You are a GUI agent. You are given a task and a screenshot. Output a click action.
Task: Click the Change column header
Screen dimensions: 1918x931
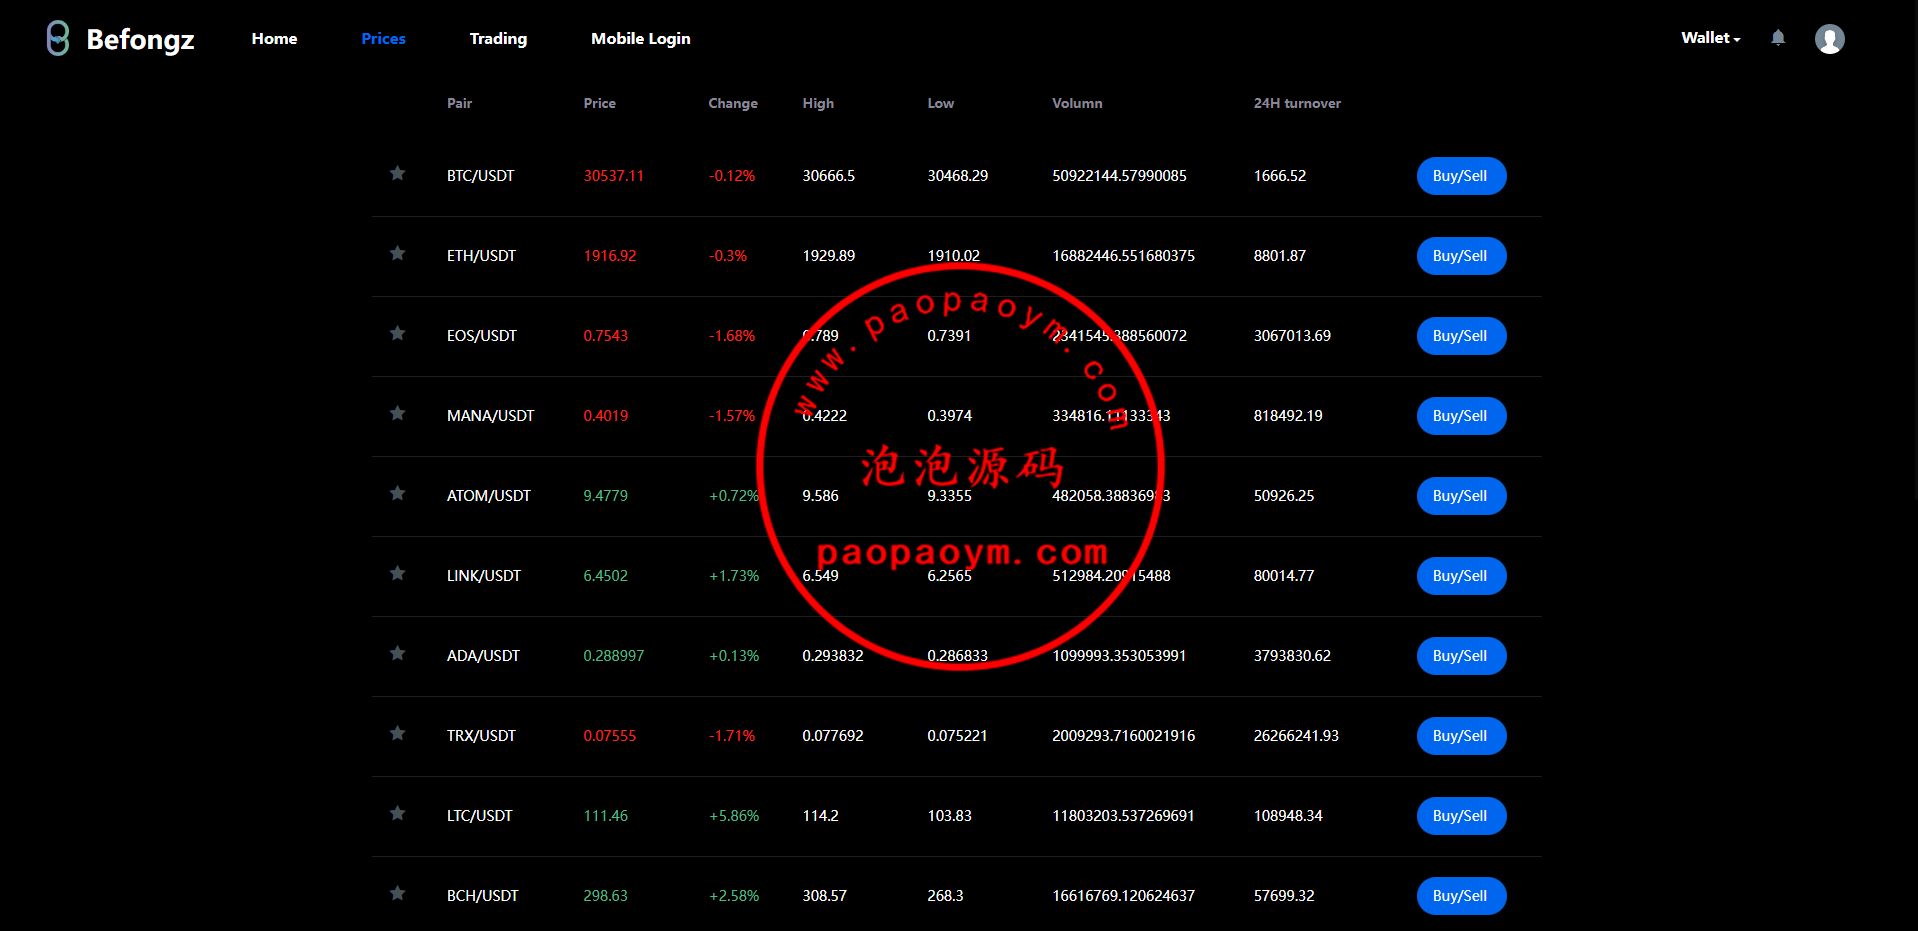[732, 103]
